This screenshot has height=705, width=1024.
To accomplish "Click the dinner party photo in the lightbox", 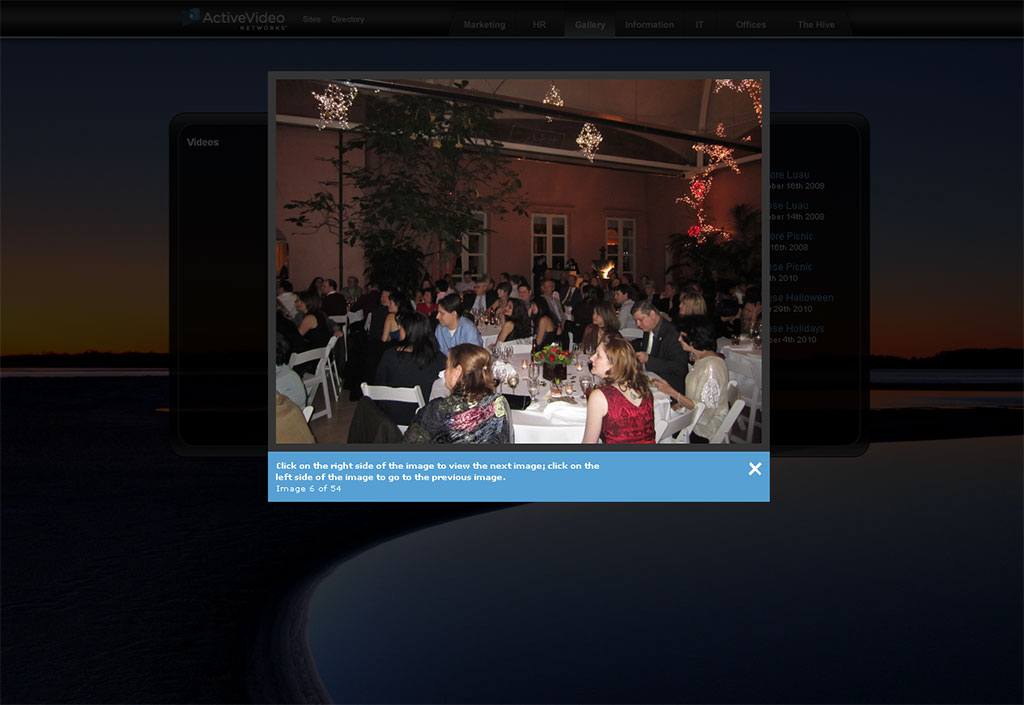I will tap(519, 261).
